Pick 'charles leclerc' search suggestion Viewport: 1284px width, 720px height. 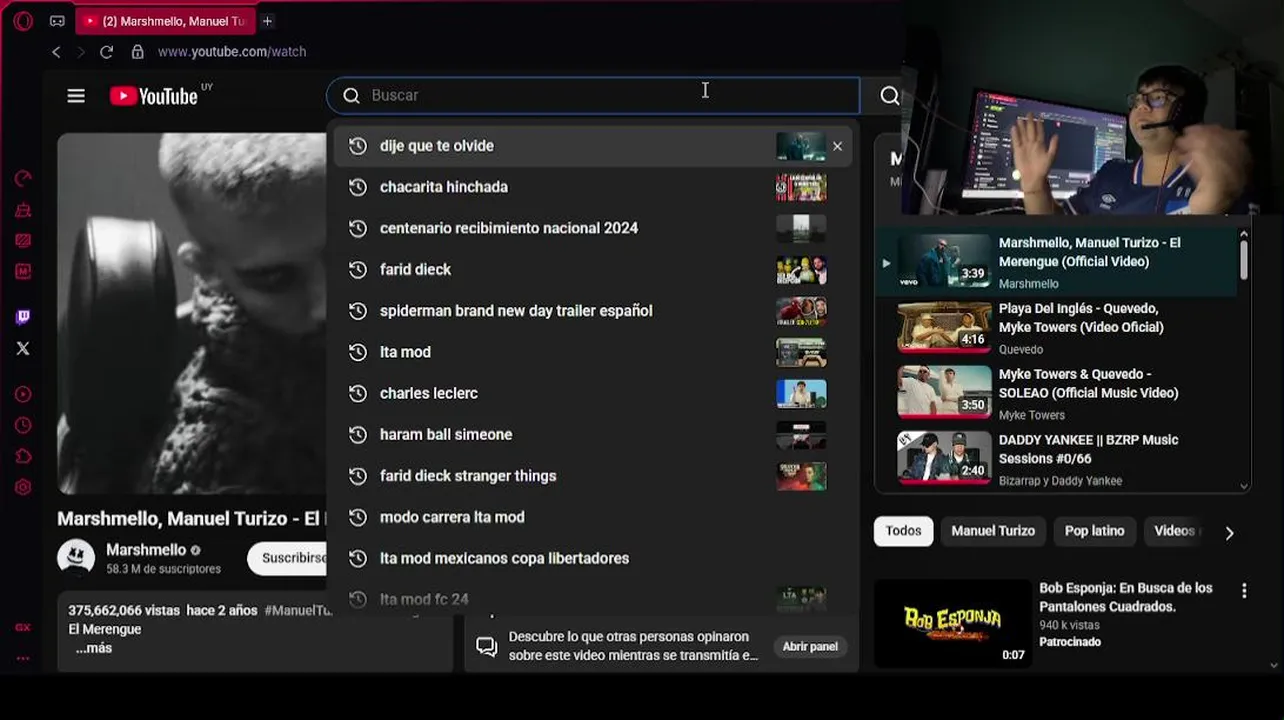(593, 393)
